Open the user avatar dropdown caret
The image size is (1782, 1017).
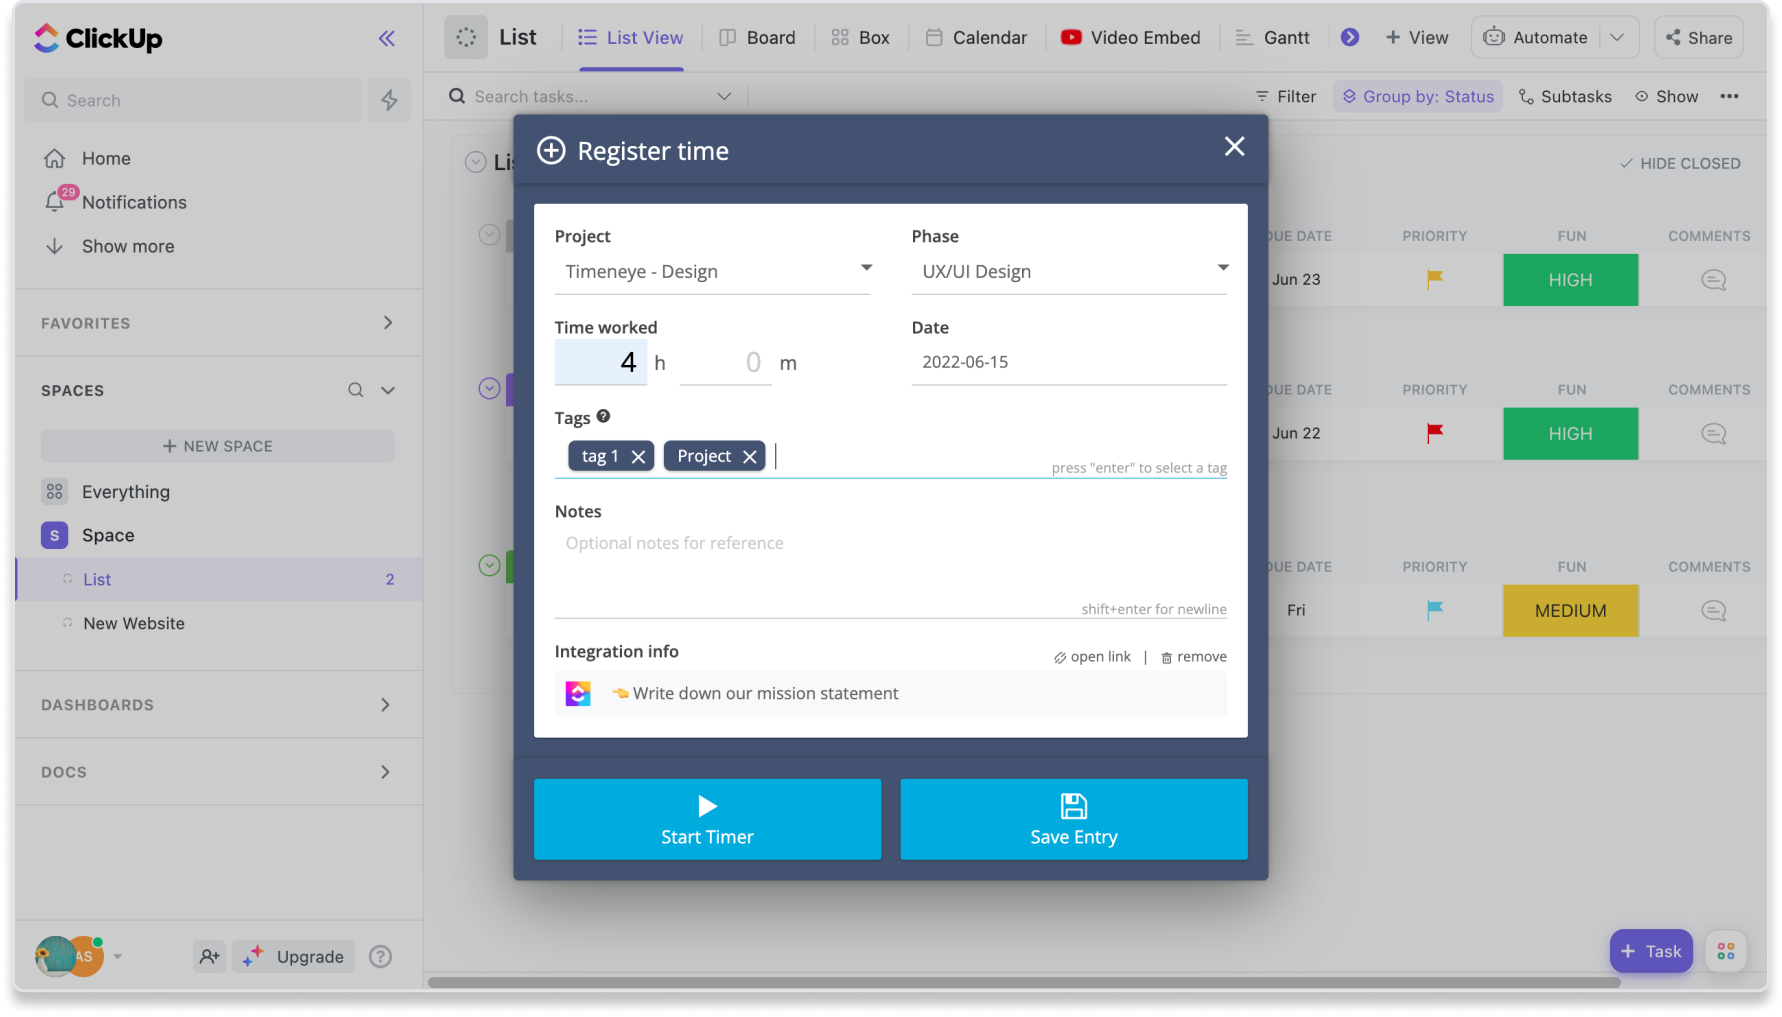point(118,956)
